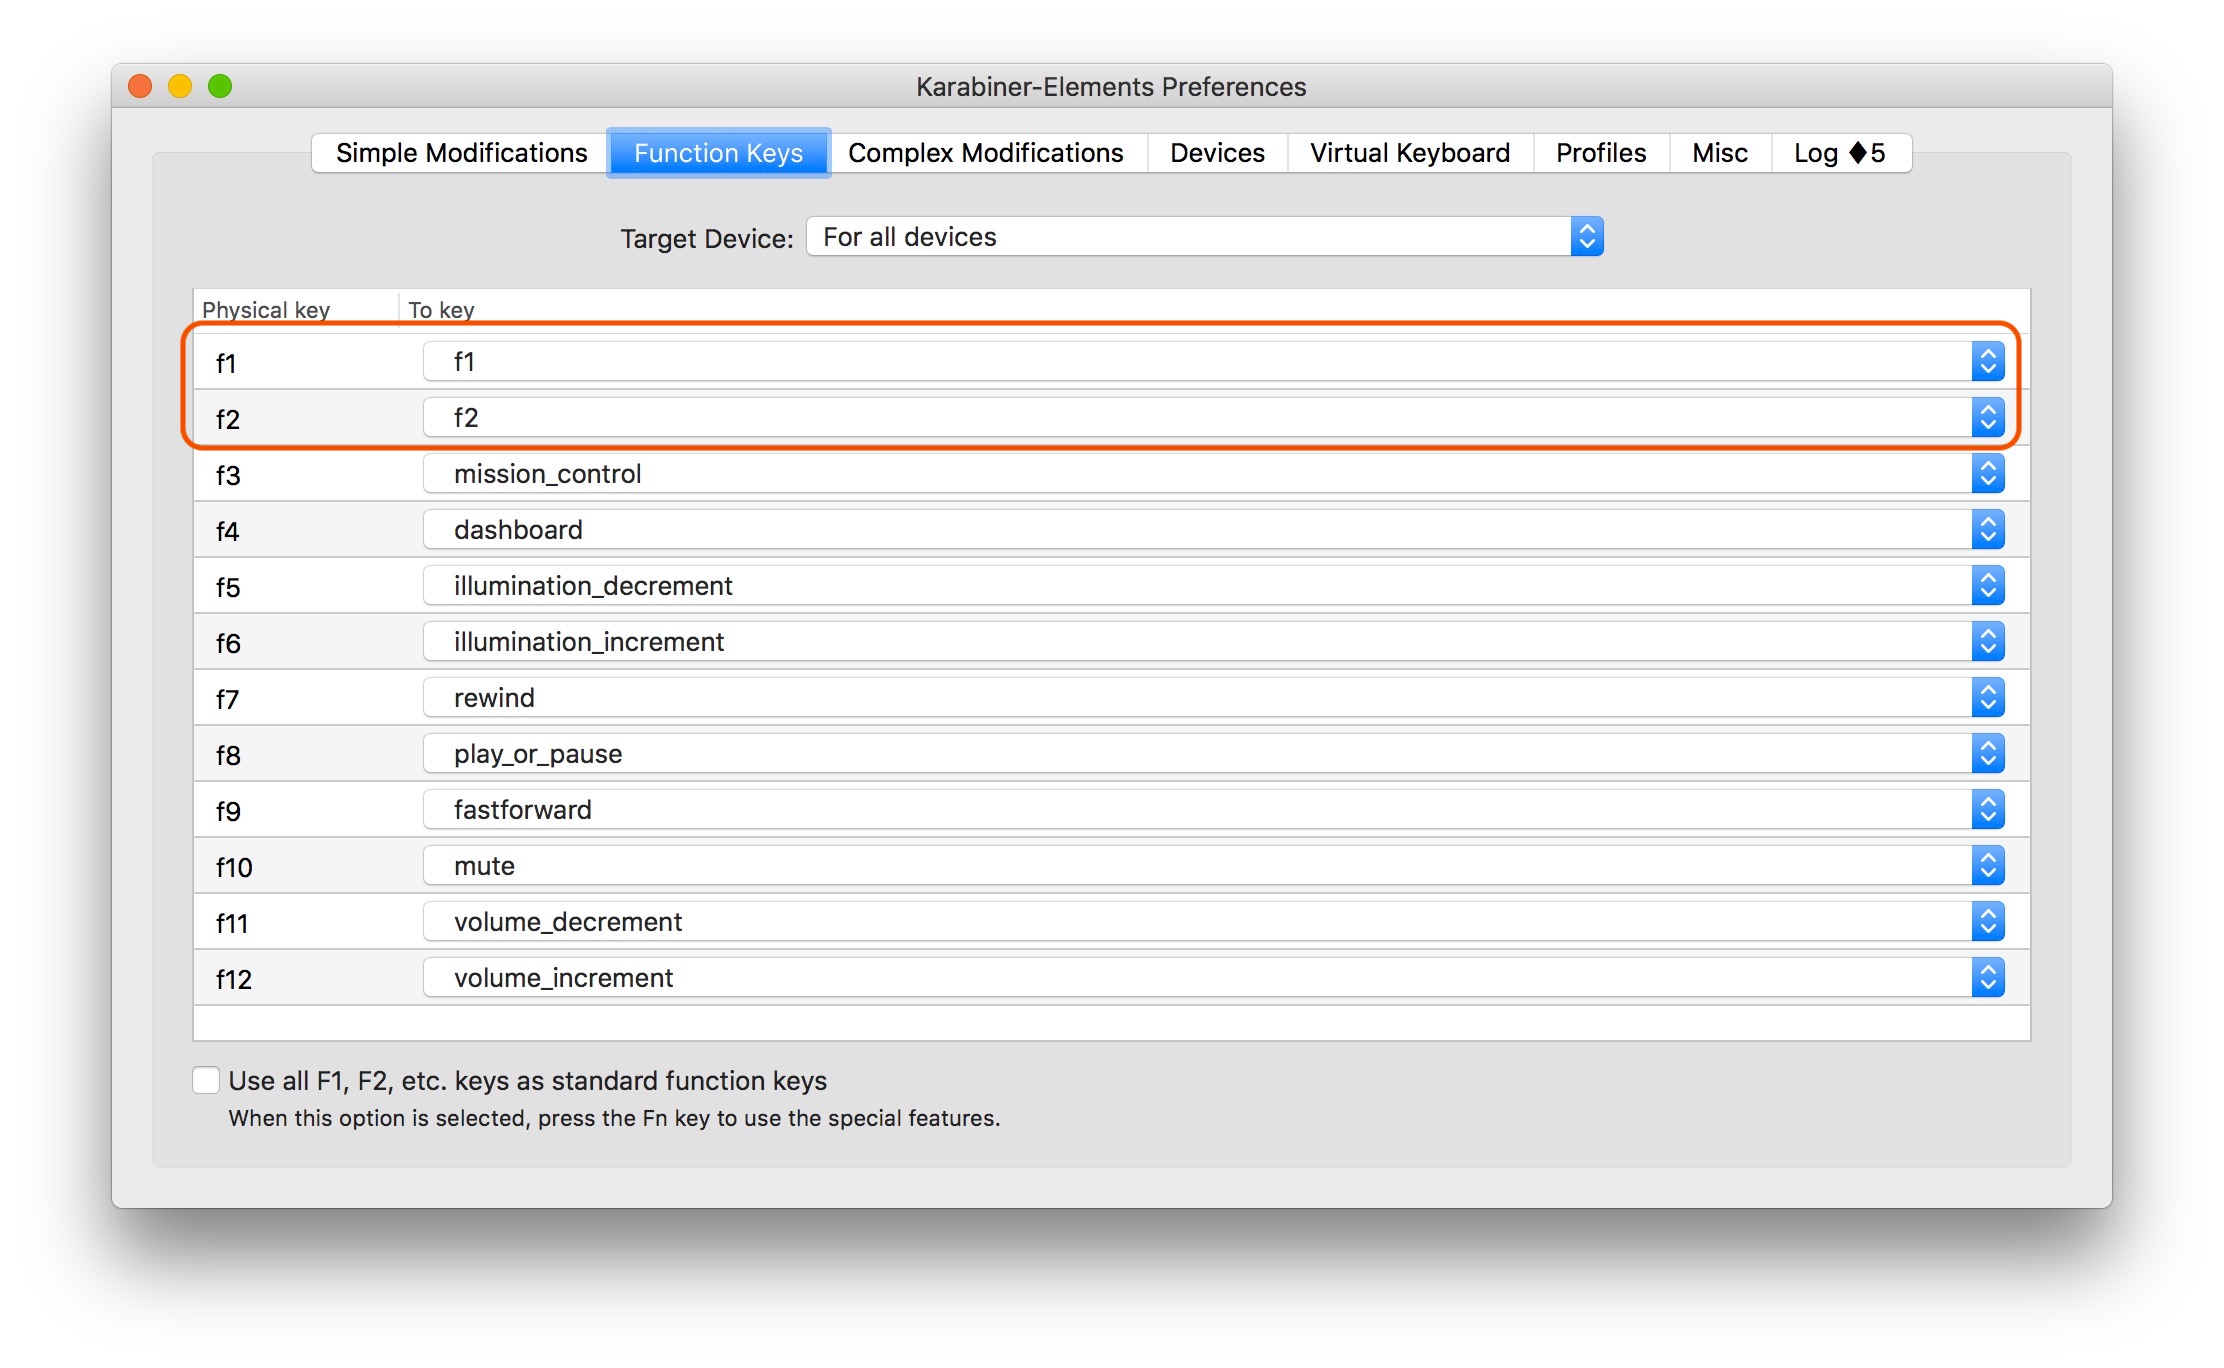Screen dimensions: 2224x1368
Task: Open the Target Device dropdown
Action: click(x=1205, y=237)
